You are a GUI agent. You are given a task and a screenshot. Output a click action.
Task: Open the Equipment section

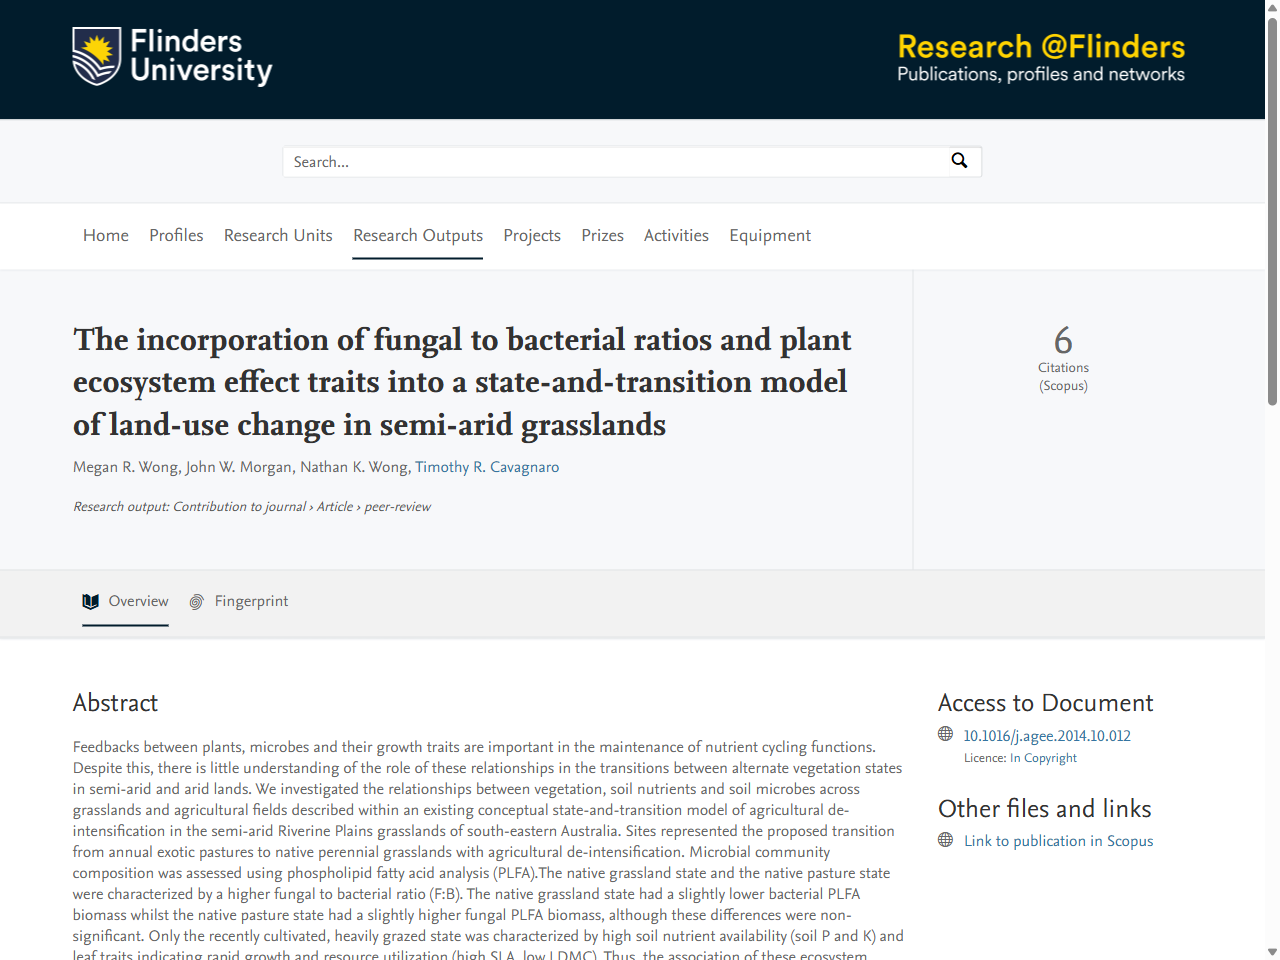coord(770,236)
